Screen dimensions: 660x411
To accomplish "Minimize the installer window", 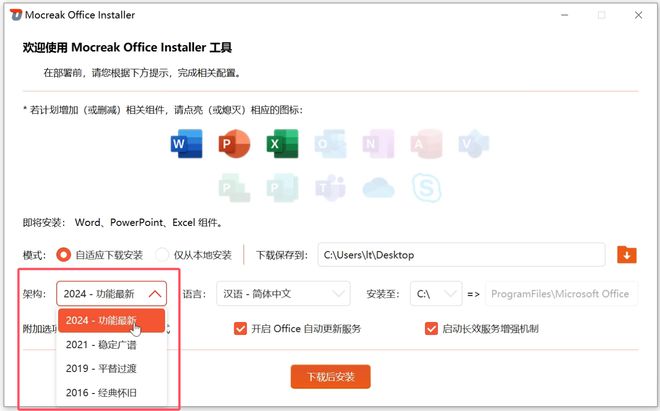I will tap(564, 15).
